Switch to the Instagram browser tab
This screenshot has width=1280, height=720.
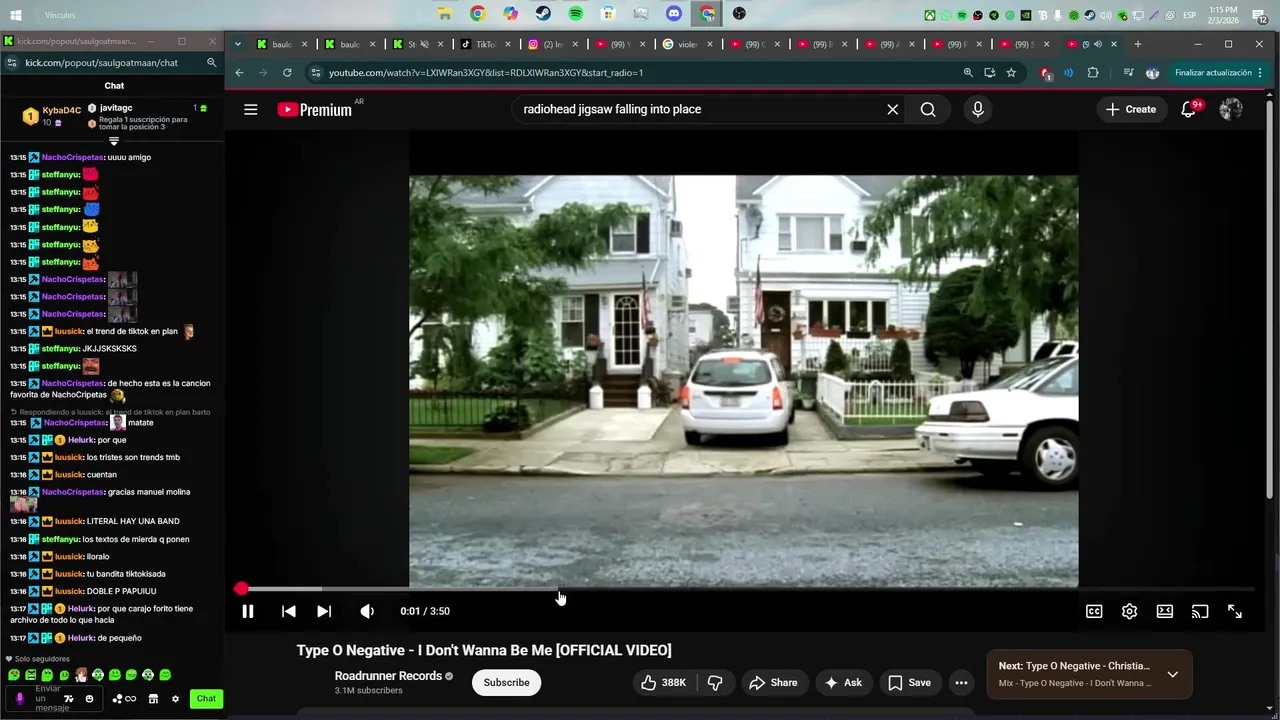(553, 44)
